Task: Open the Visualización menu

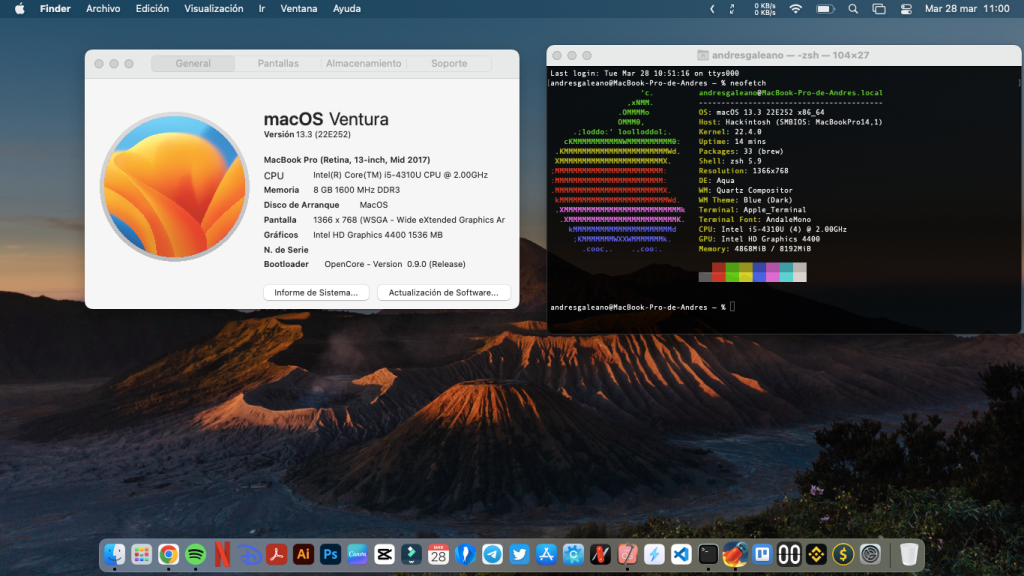Action: pos(213,9)
